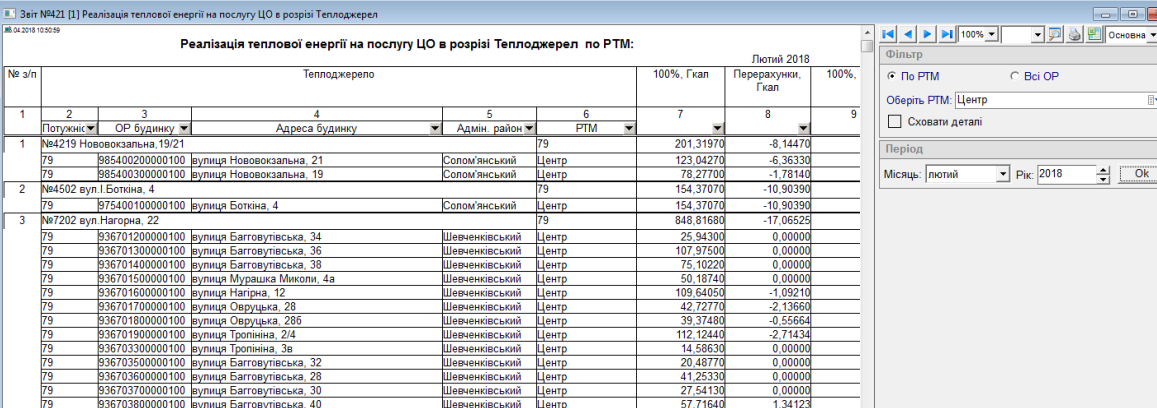1157x408 pixels.
Task: Enable the 'Сховати деталі' checkbox
Action: tap(896, 122)
